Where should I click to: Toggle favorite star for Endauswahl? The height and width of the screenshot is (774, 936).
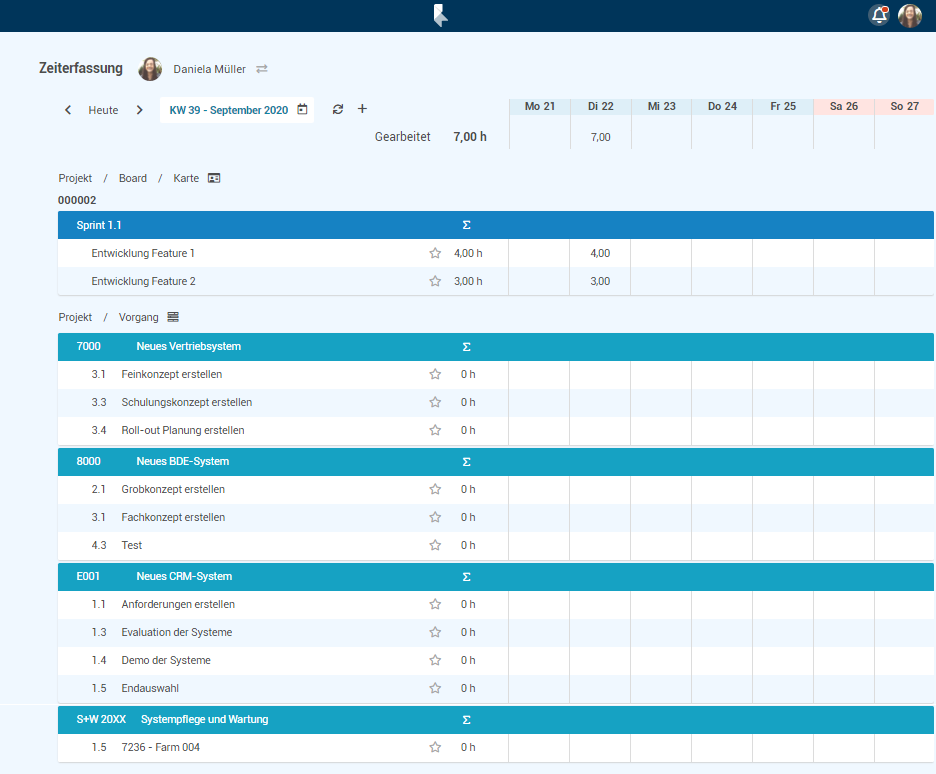point(435,688)
